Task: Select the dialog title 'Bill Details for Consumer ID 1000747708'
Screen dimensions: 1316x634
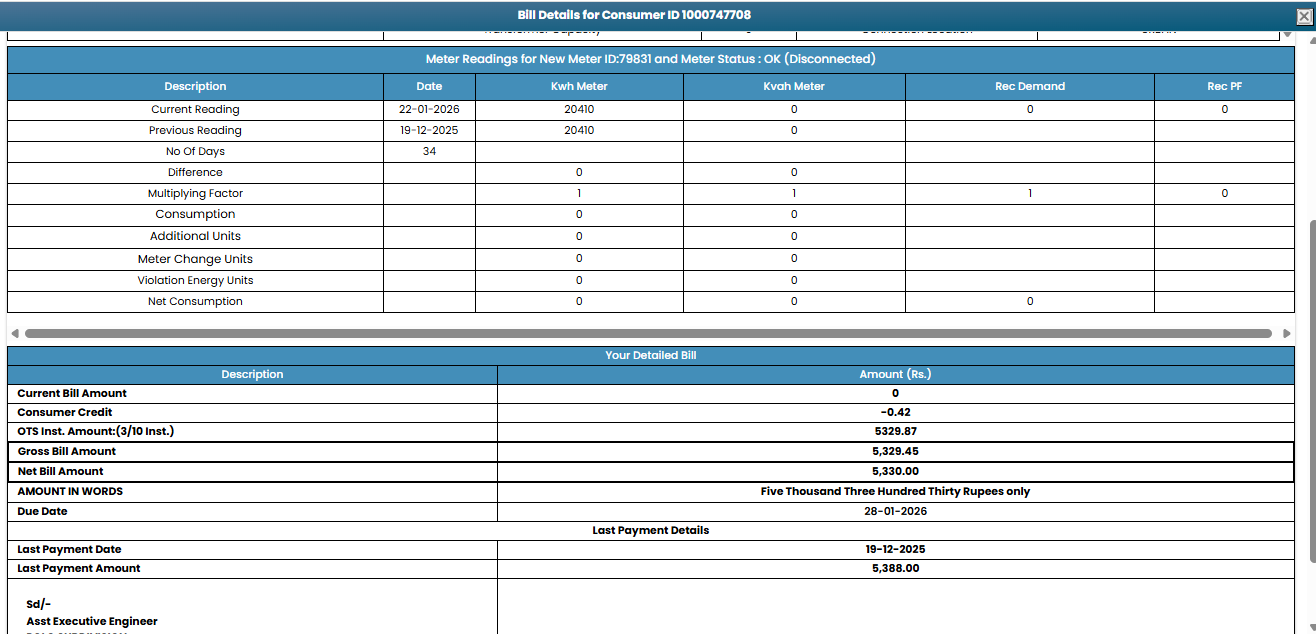Action: (x=634, y=15)
